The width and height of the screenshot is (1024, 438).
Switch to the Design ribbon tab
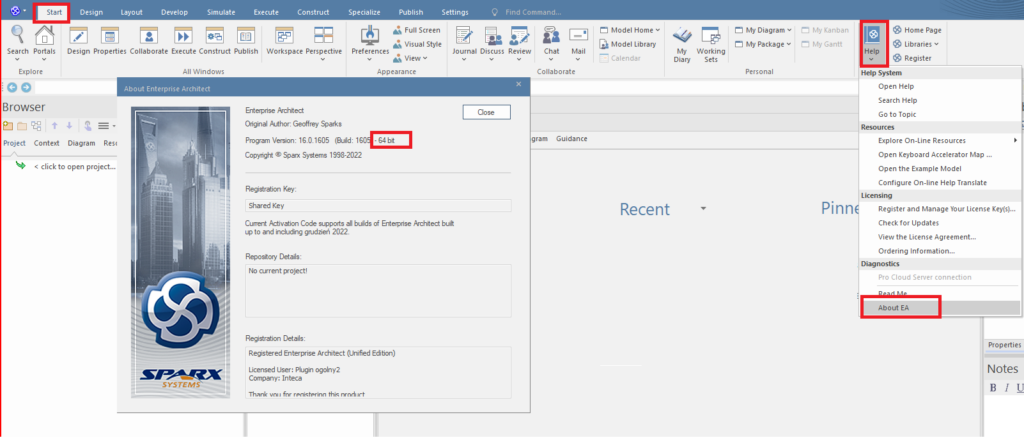coord(91,12)
